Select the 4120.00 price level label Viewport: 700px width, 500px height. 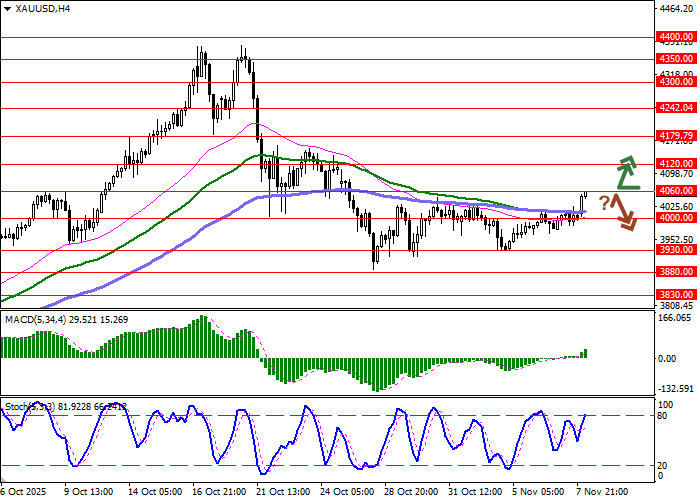(677, 163)
